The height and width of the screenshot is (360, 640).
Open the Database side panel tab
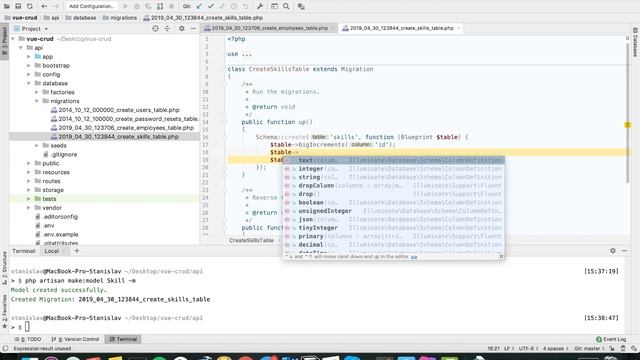coord(635,43)
